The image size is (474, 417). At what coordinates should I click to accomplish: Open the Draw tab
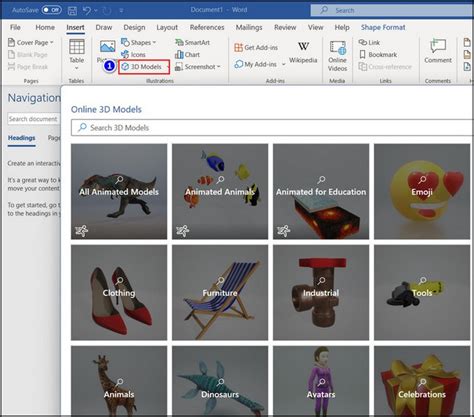(x=104, y=27)
